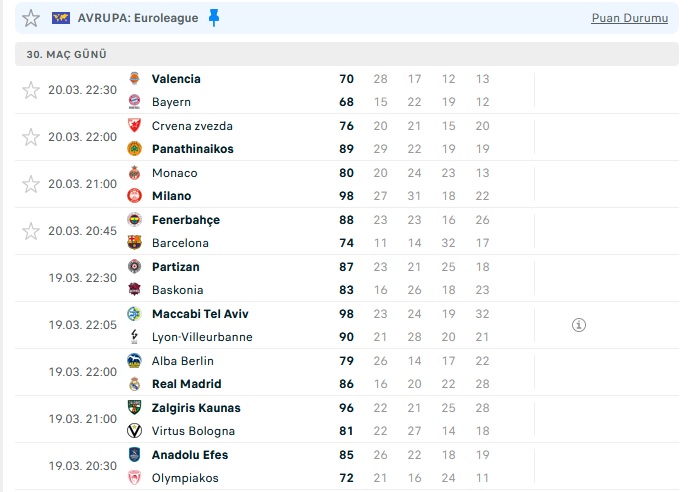Screen dimensions: 690x492
Task: Click the Zalgiris Kaunas final score 96
Action: coord(346,408)
